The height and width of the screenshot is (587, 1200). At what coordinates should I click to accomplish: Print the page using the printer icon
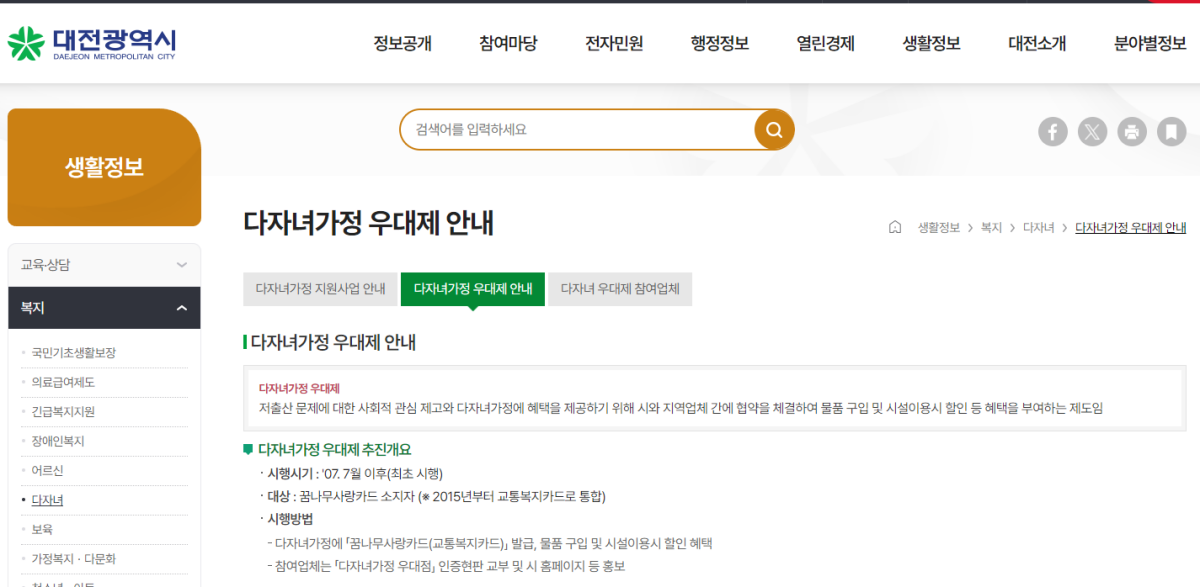pos(1132,131)
